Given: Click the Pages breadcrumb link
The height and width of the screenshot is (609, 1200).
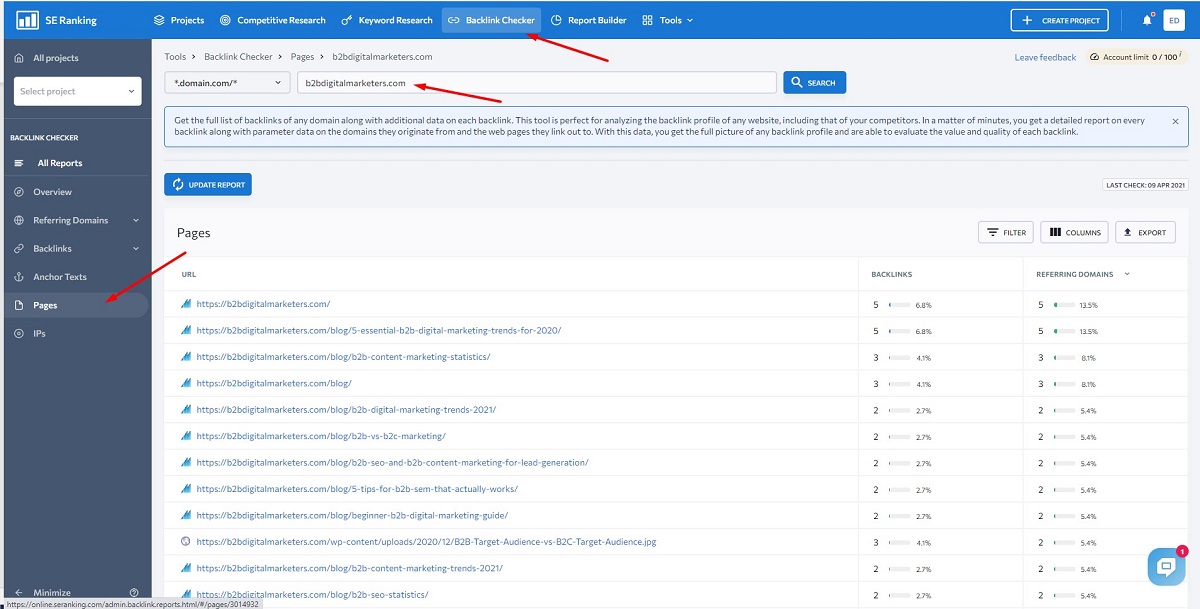Looking at the screenshot, I should tap(302, 57).
